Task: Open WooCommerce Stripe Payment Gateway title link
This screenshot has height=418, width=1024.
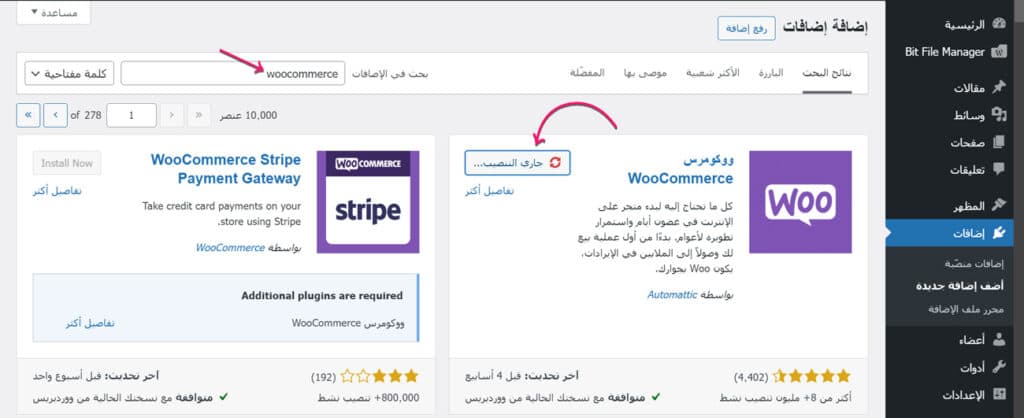Action: coord(226,169)
